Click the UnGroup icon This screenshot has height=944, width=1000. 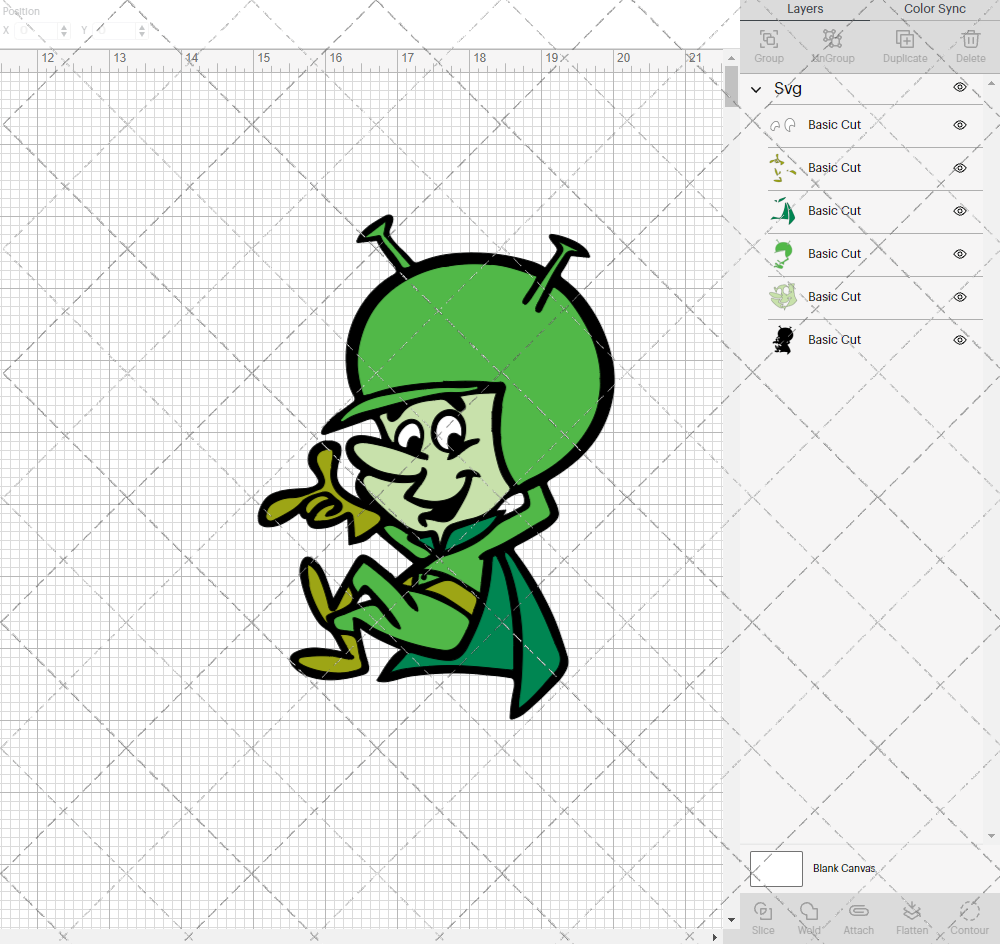click(832, 40)
